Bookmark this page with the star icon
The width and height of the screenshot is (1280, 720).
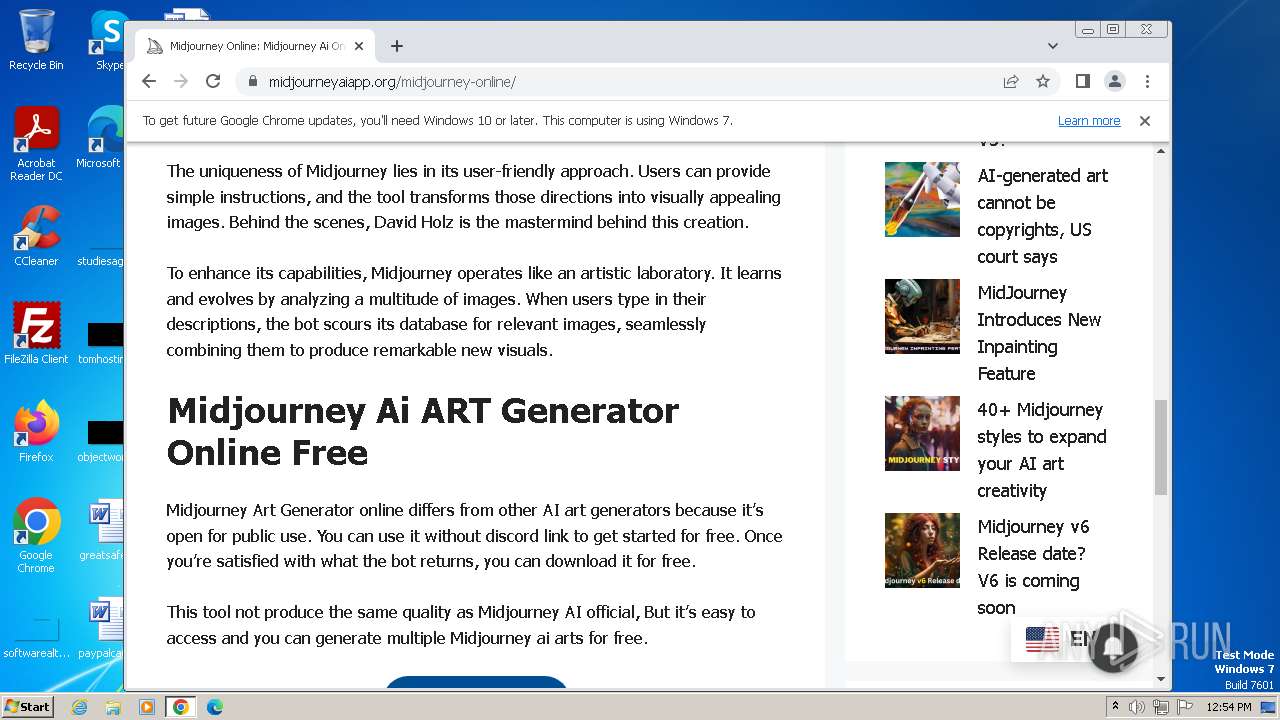1043,81
